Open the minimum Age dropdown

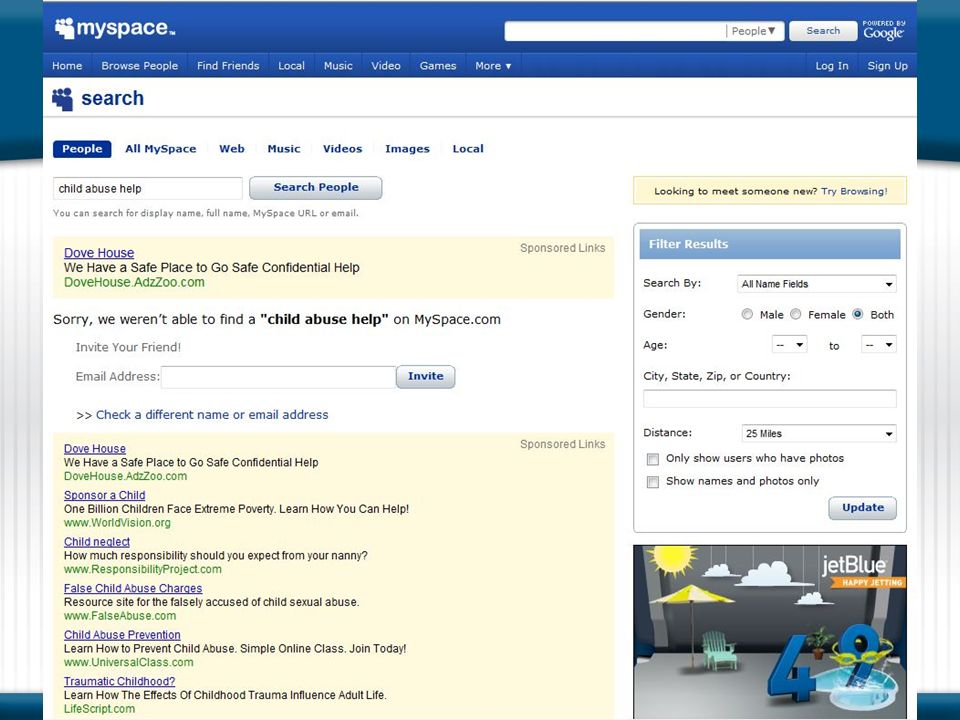pos(789,345)
